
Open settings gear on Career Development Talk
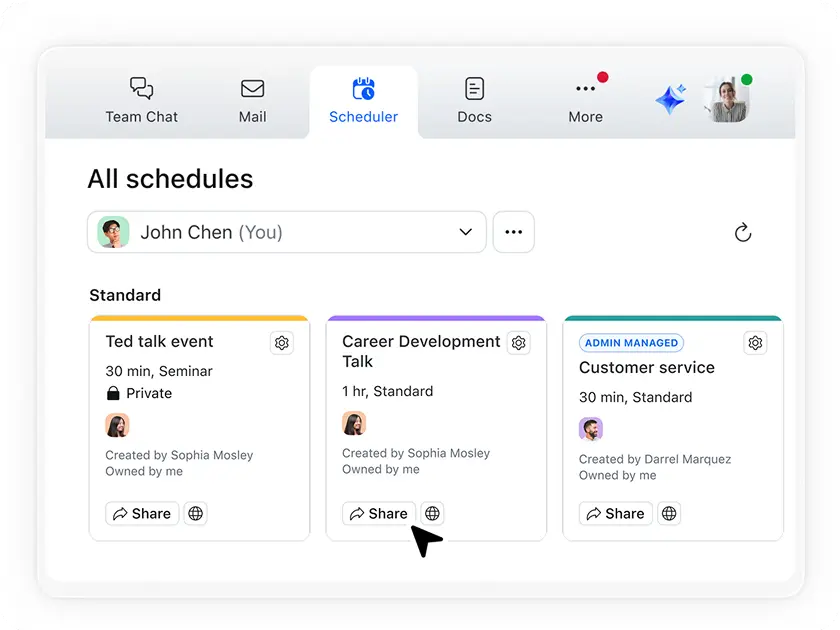click(518, 343)
